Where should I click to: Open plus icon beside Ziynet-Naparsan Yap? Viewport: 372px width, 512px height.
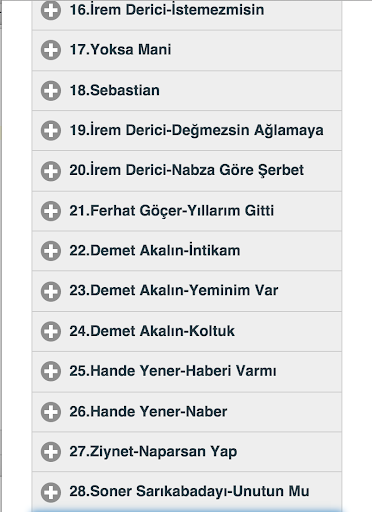(x=51, y=452)
